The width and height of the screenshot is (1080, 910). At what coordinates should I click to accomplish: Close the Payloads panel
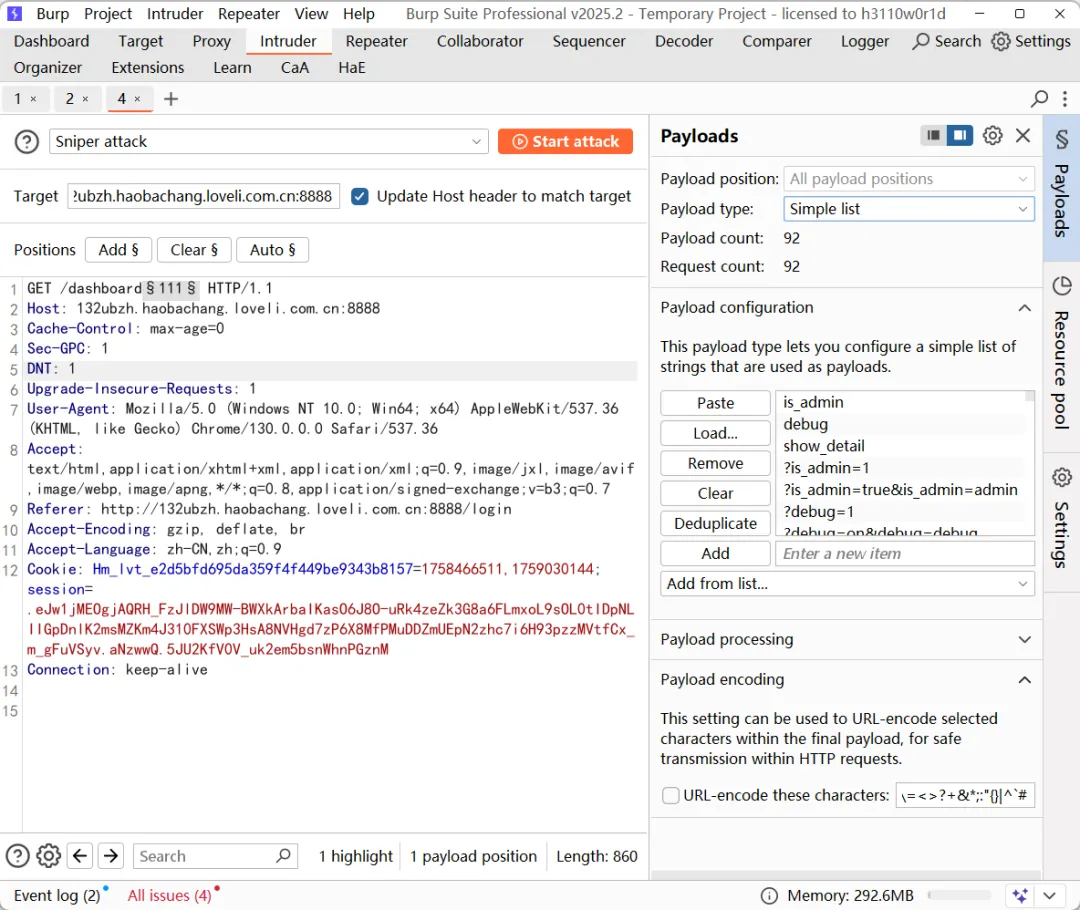1024,136
